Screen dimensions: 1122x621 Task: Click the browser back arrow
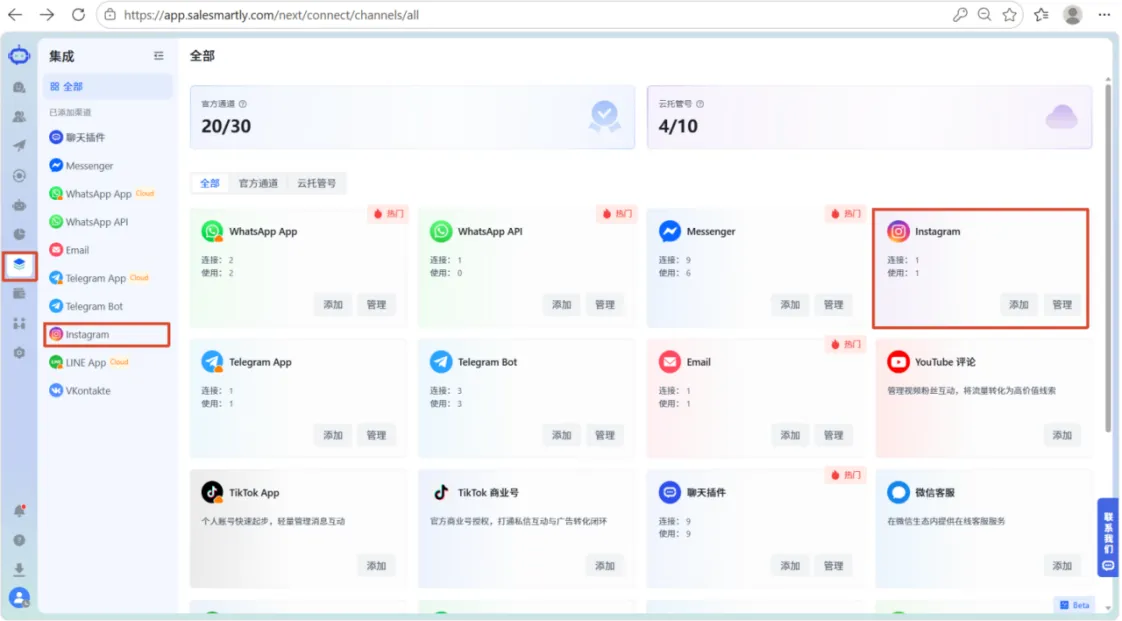(x=15, y=14)
